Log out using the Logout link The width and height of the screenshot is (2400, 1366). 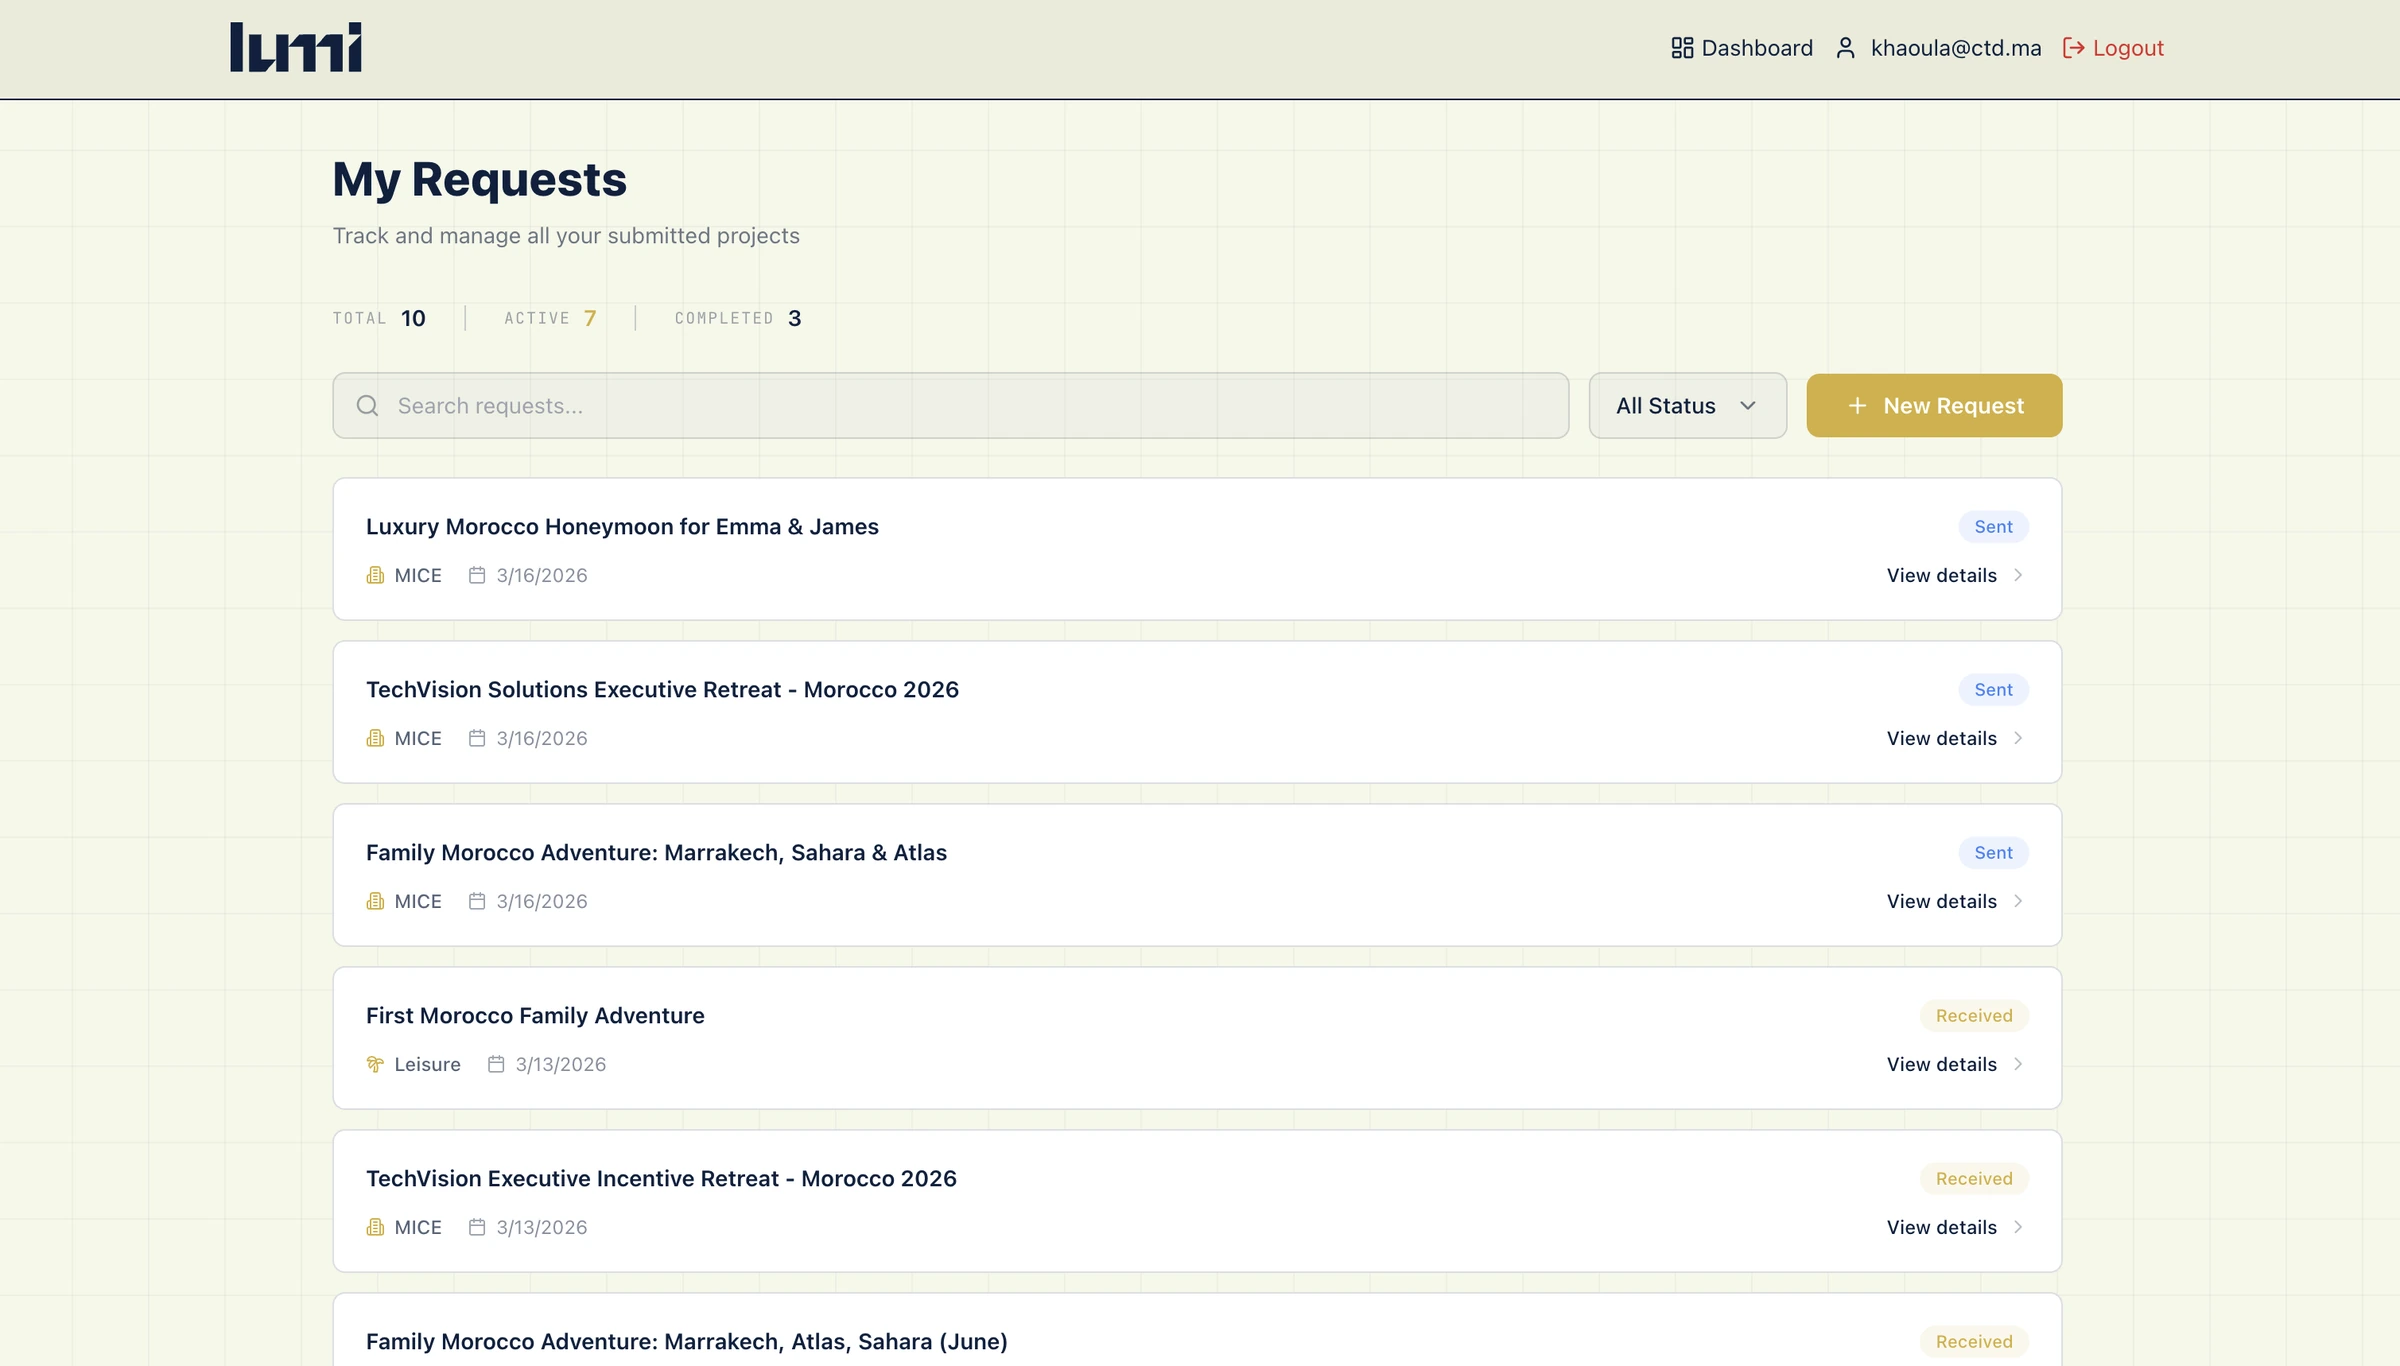click(2113, 48)
